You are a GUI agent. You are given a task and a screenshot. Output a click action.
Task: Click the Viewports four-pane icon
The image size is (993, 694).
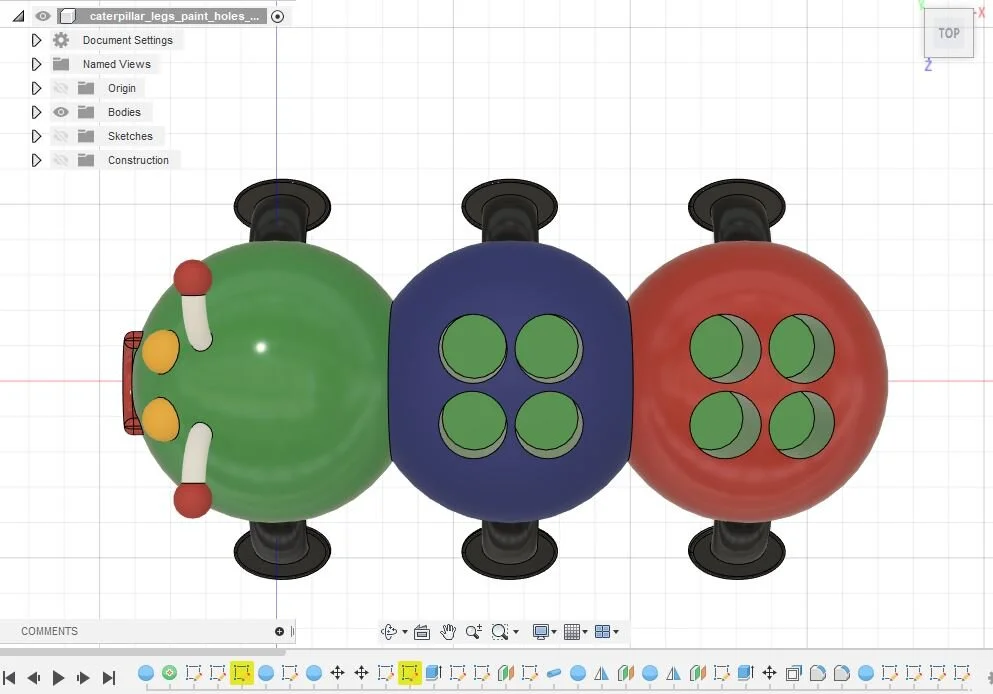pos(602,631)
